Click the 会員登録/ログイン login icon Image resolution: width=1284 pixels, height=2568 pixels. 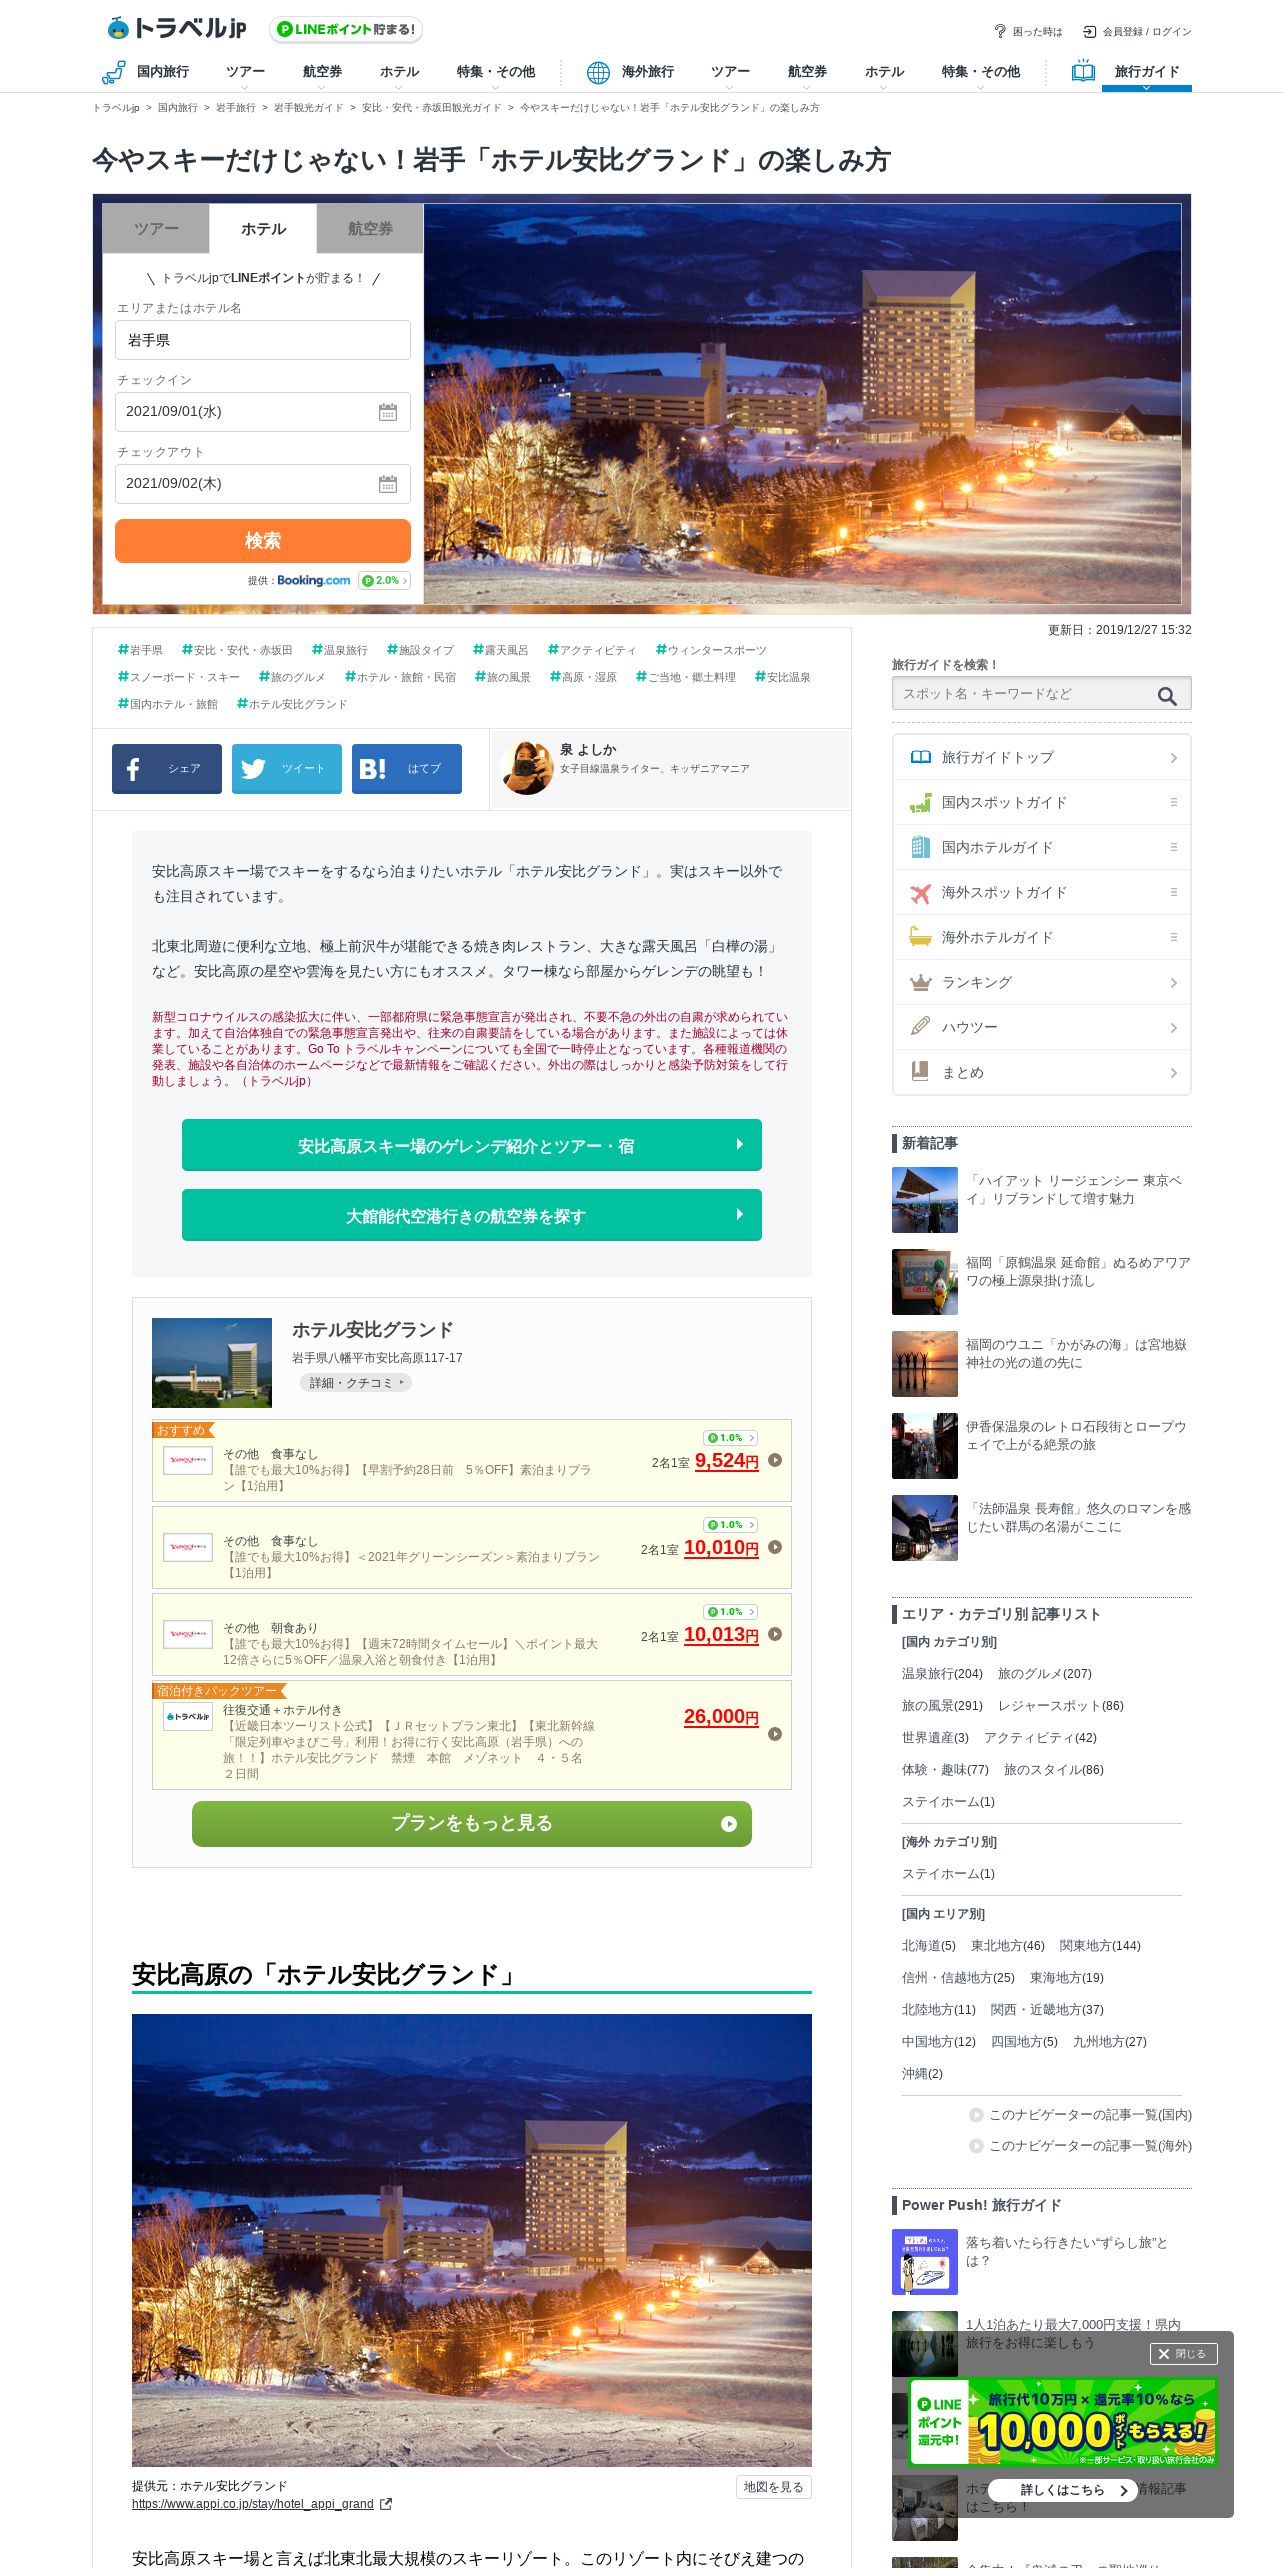coord(1089,31)
